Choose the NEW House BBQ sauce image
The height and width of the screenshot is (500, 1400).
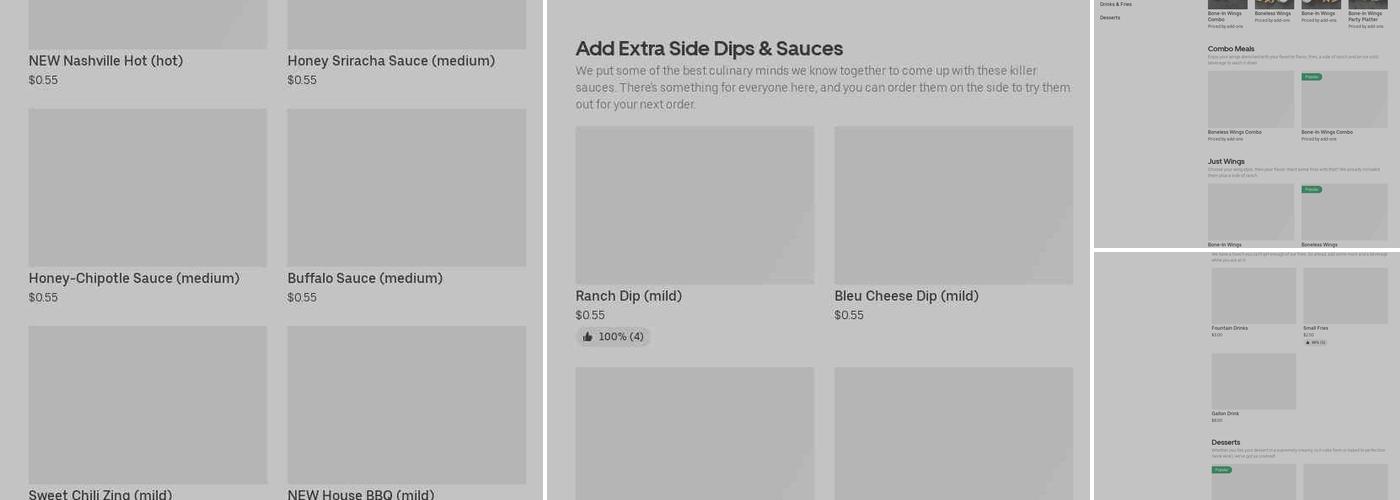coord(406,405)
